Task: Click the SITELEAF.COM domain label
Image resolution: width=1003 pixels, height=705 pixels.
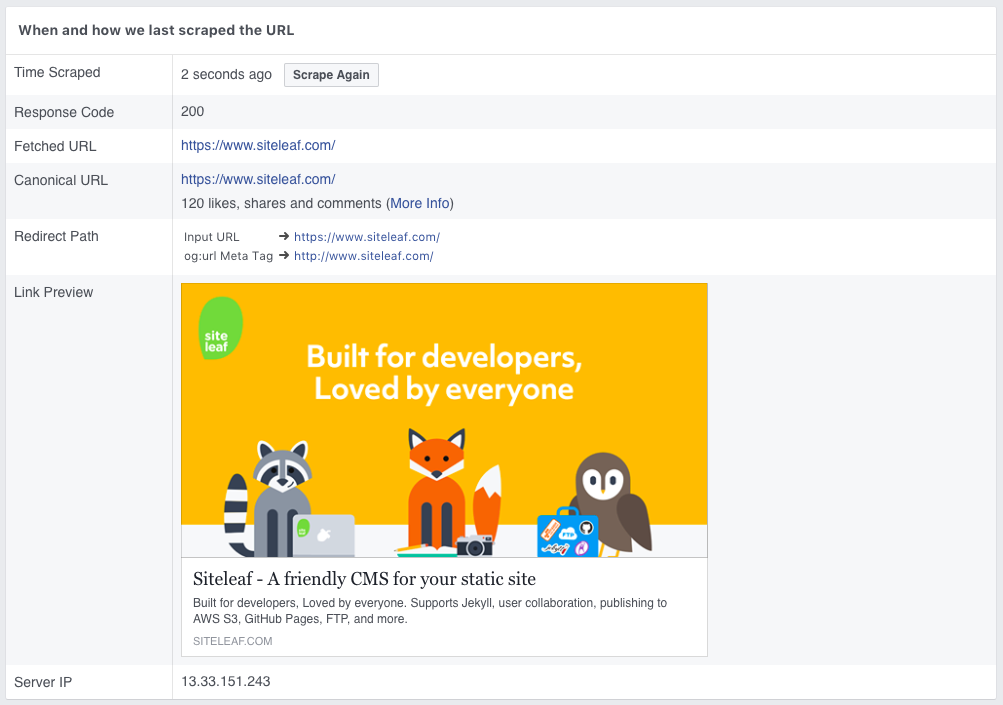Action: [x=232, y=641]
